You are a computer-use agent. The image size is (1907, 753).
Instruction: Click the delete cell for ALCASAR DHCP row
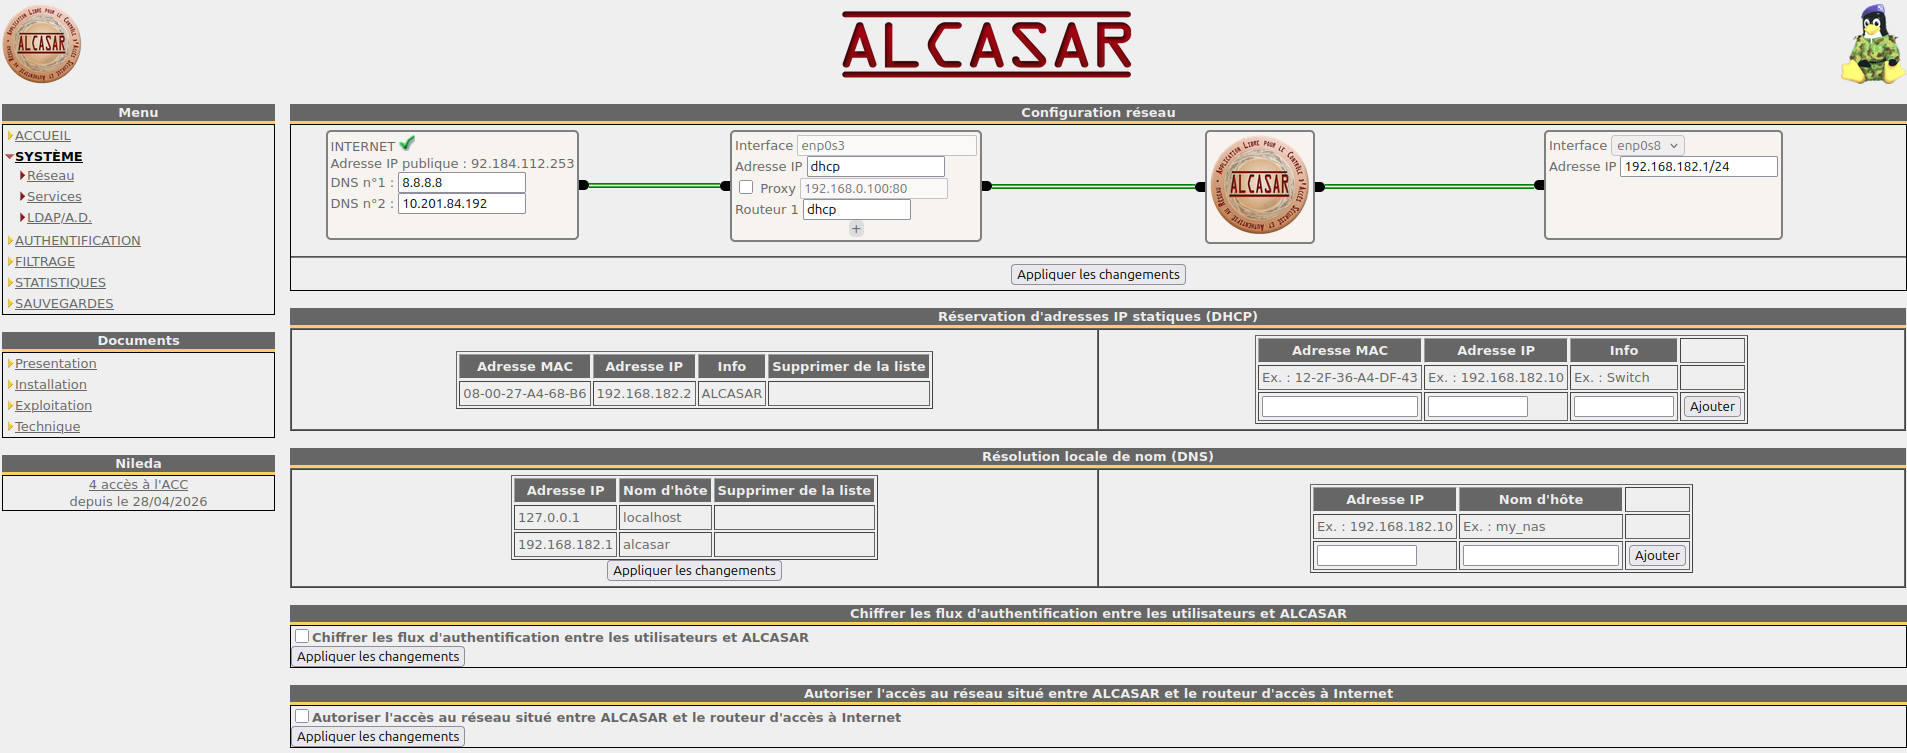(x=849, y=393)
